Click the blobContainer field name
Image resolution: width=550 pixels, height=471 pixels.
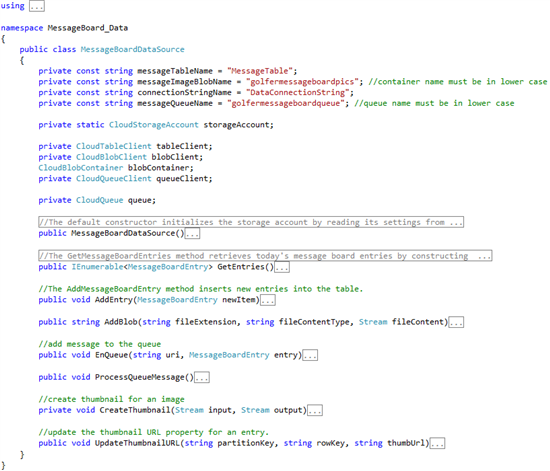pyautogui.click(x=159, y=168)
